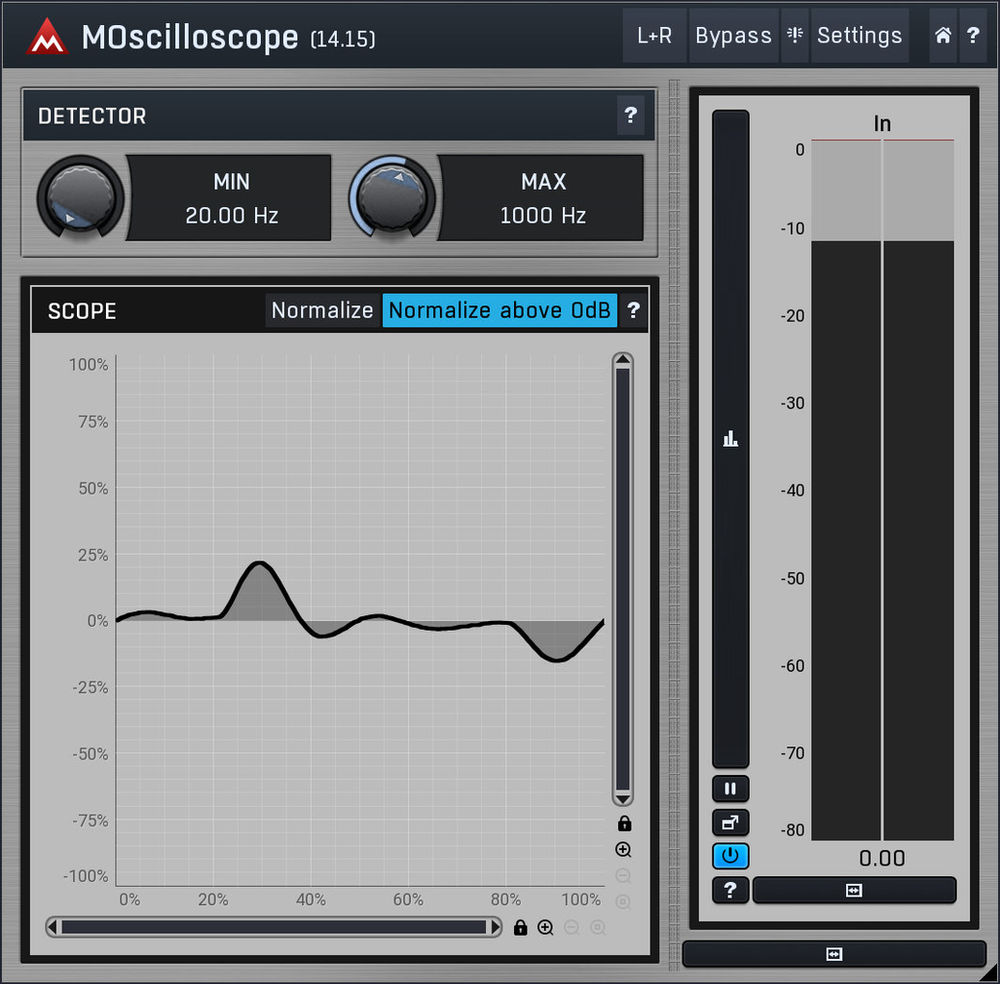Open the home menu icon in title bar
This screenshot has height=984, width=1000.
tap(941, 35)
